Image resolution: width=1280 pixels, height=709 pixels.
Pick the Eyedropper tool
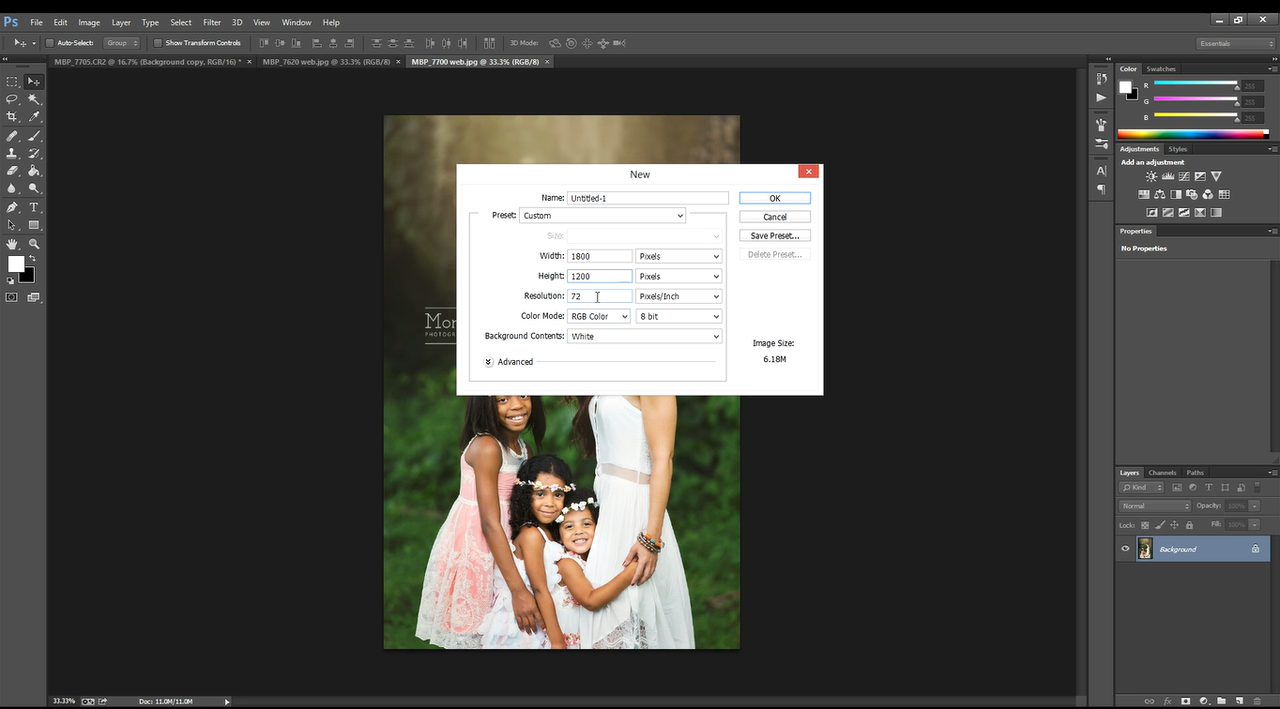click(x=34, y=117)
